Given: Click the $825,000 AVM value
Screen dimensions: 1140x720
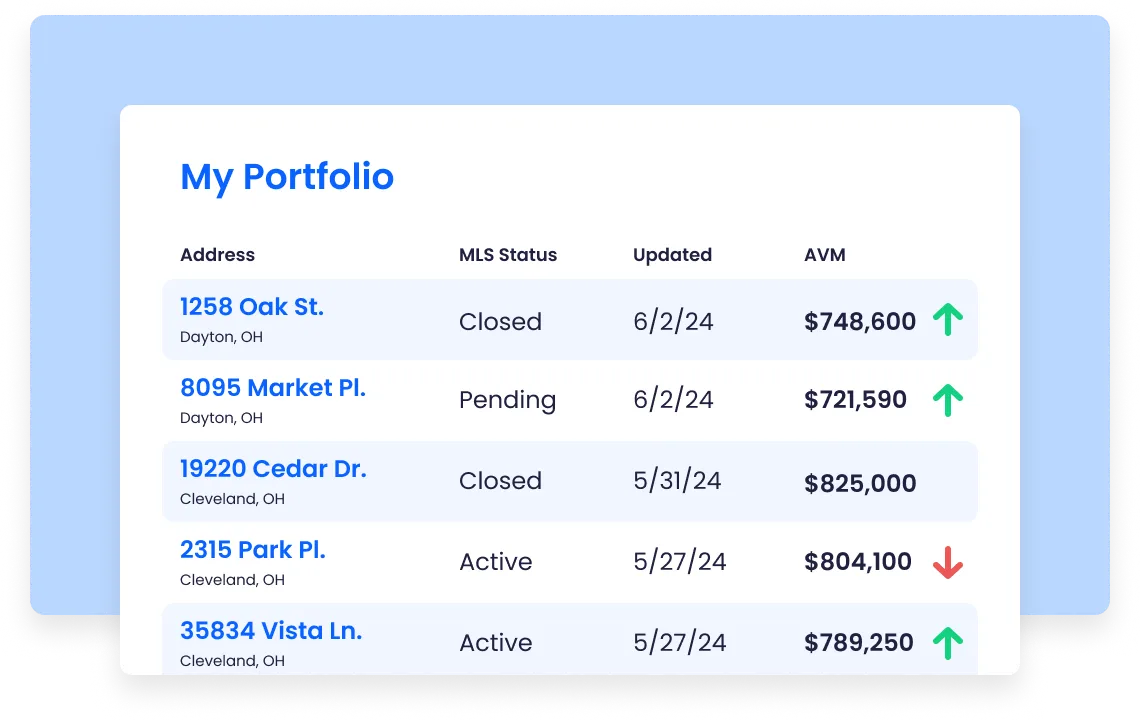Looking at the screenshot, I should tap(860, 483).
